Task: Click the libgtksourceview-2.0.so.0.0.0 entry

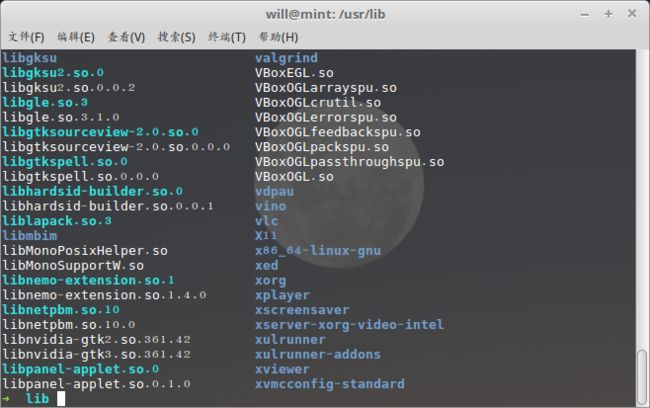Action: coord(116,147)
